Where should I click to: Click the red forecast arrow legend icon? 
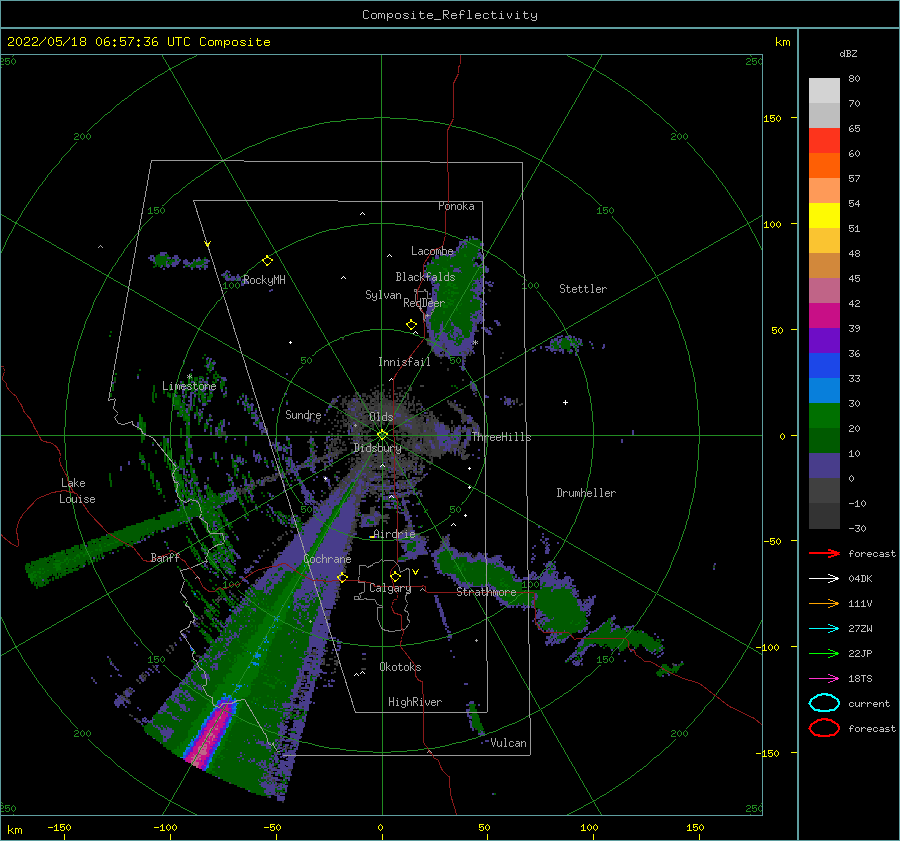coord(824,553)
